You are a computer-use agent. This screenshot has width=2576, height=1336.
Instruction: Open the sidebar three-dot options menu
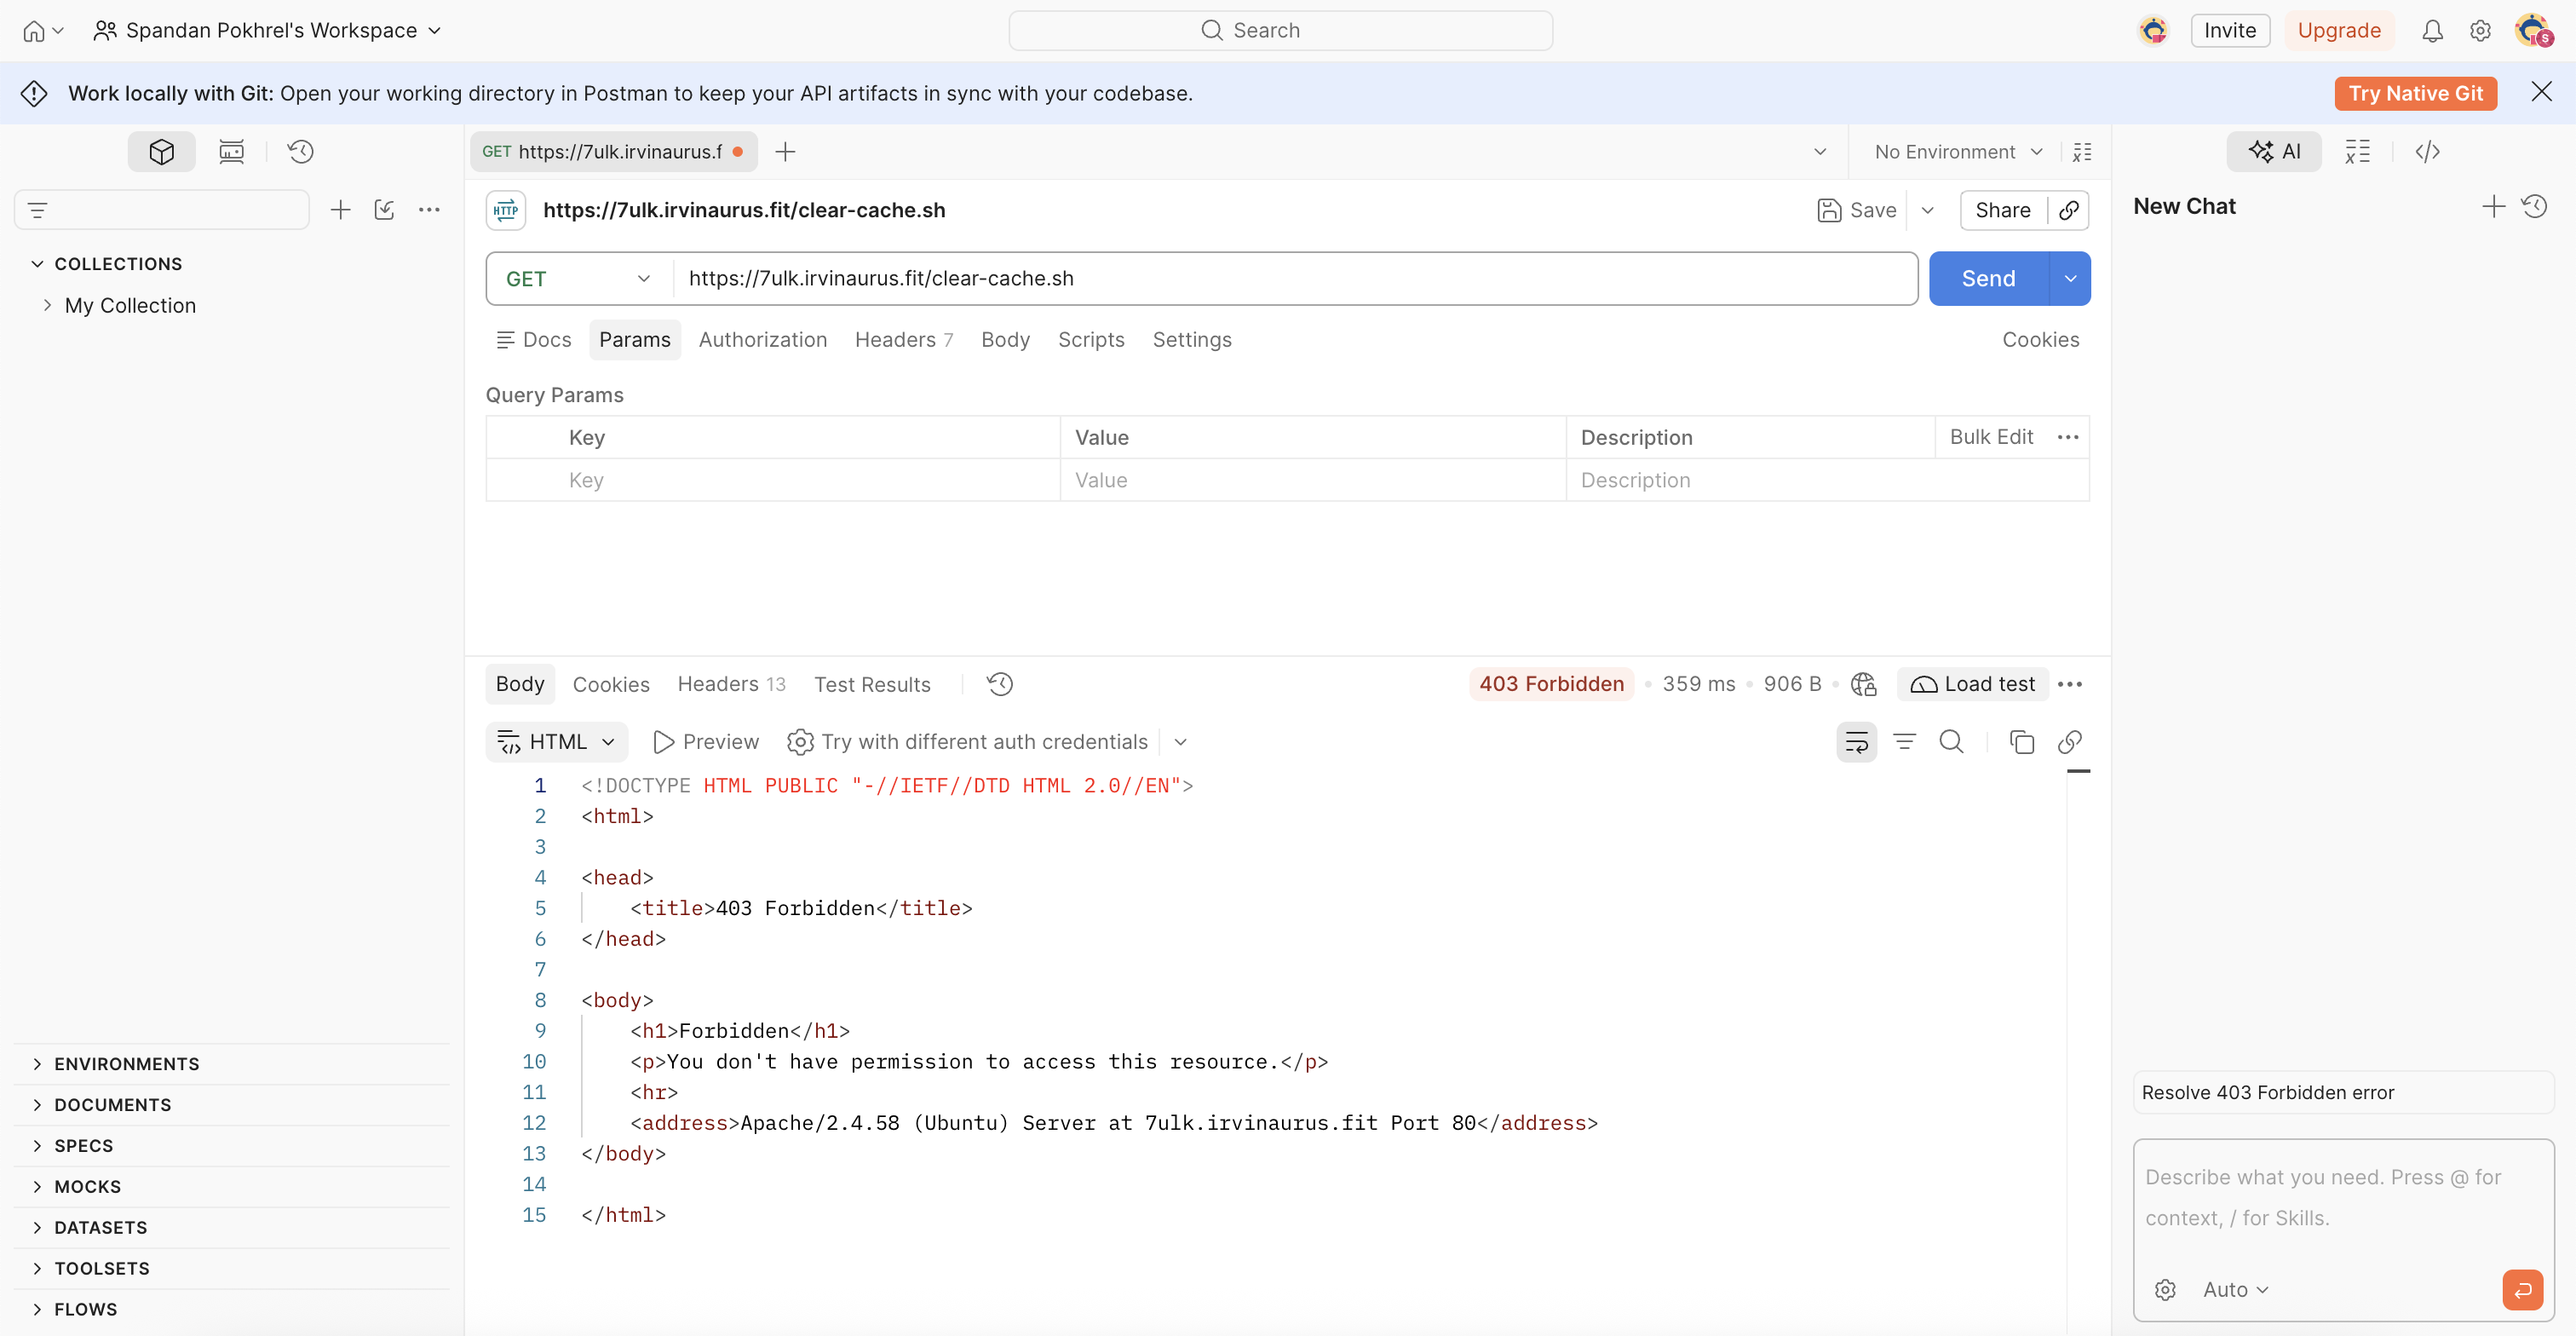tap(429, 209)
